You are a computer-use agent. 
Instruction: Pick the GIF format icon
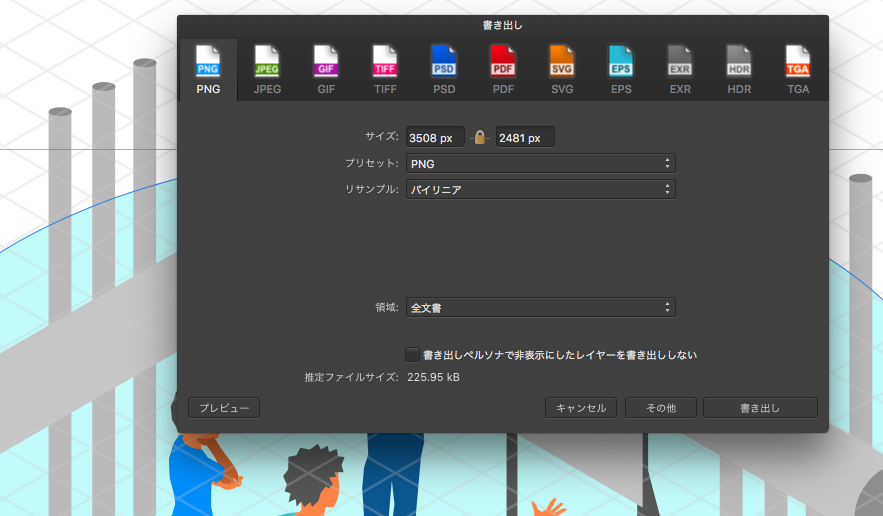coord(326,70)
